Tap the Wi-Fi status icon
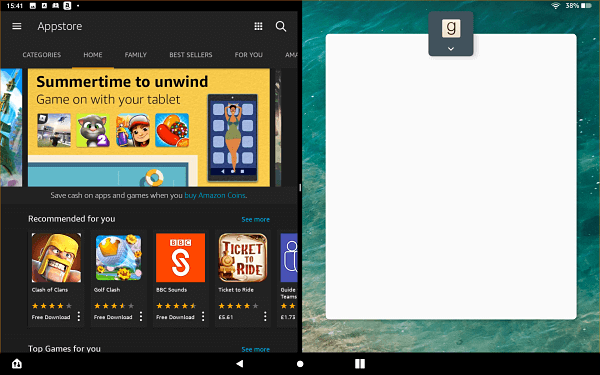The width and height of the screenshot is (600, 375). click(555, 5)
